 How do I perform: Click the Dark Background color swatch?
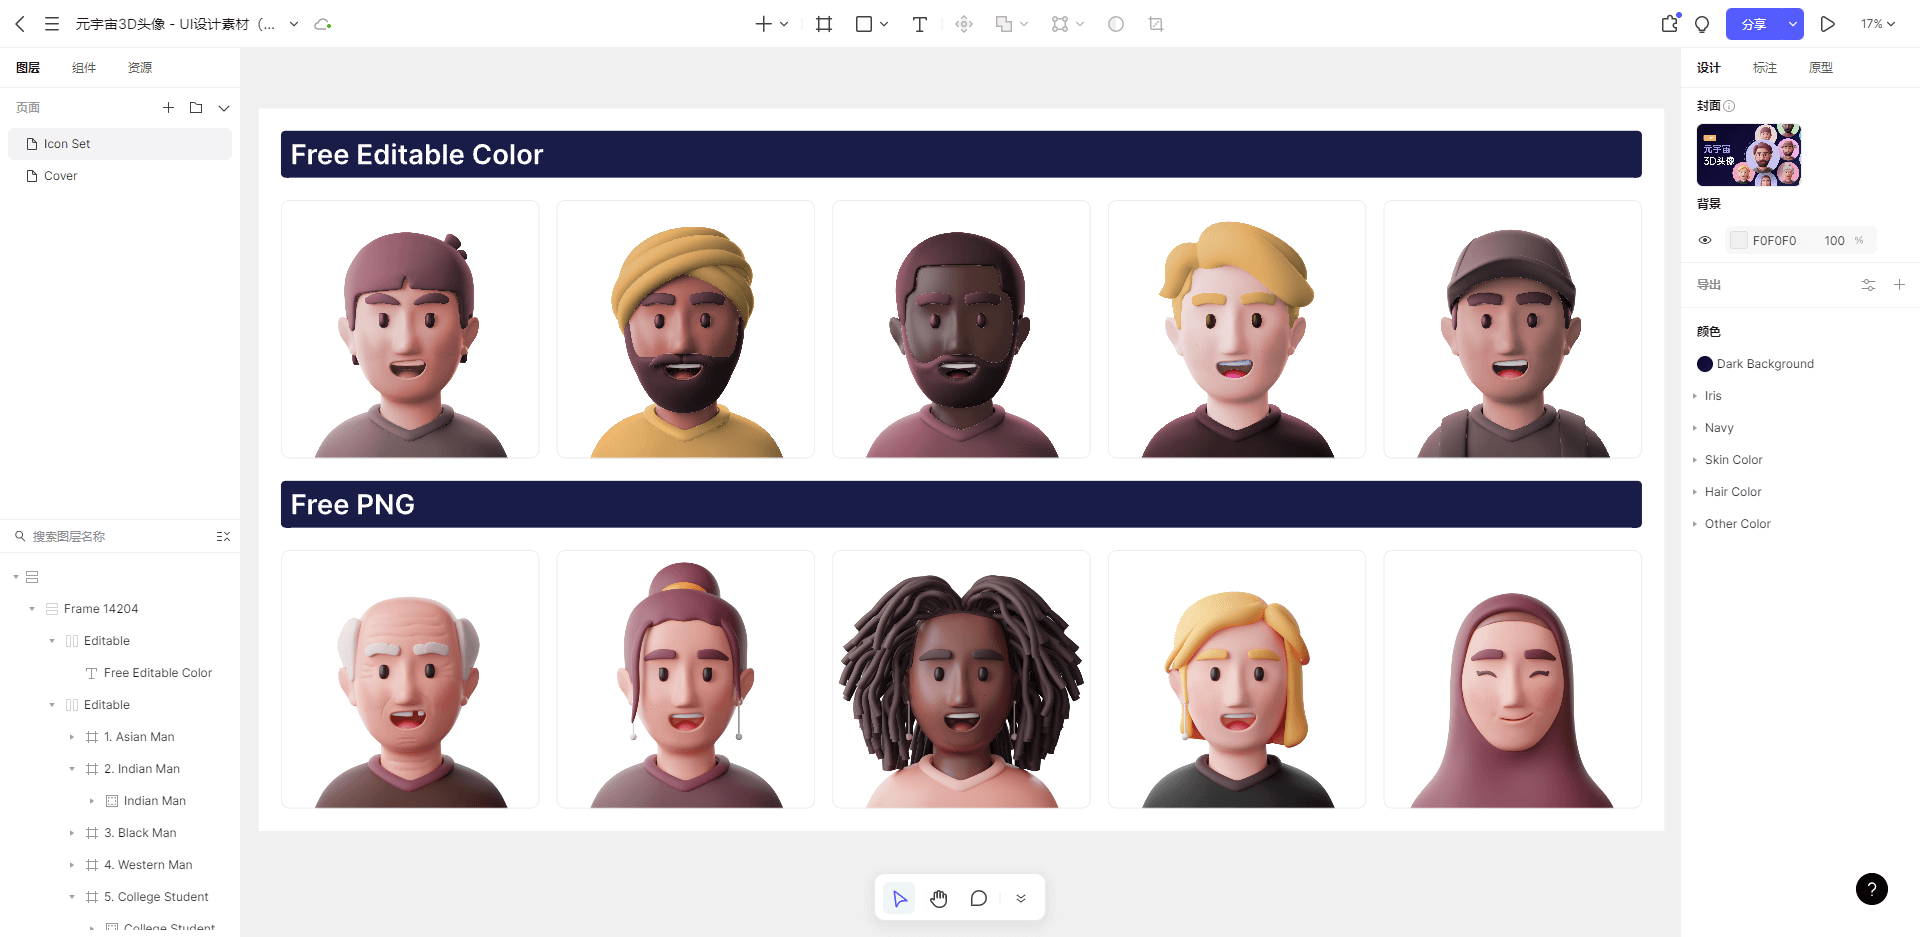click(x=1705, y=364)
